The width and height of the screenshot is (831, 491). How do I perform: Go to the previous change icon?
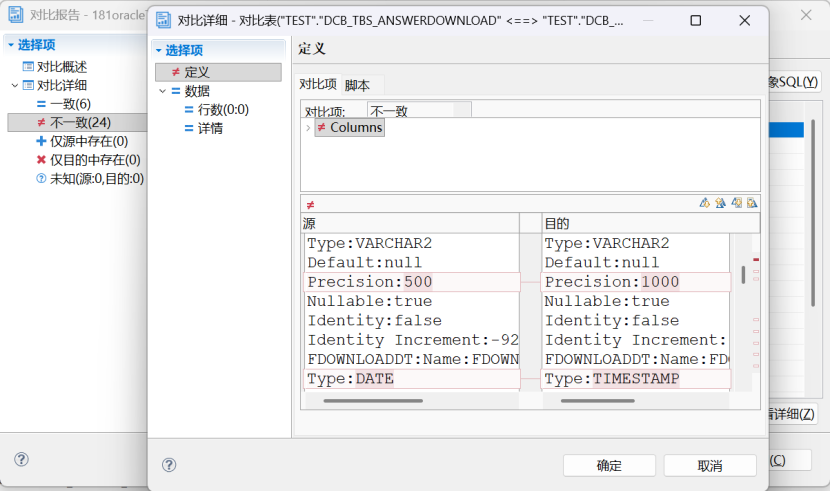point(752,203)
